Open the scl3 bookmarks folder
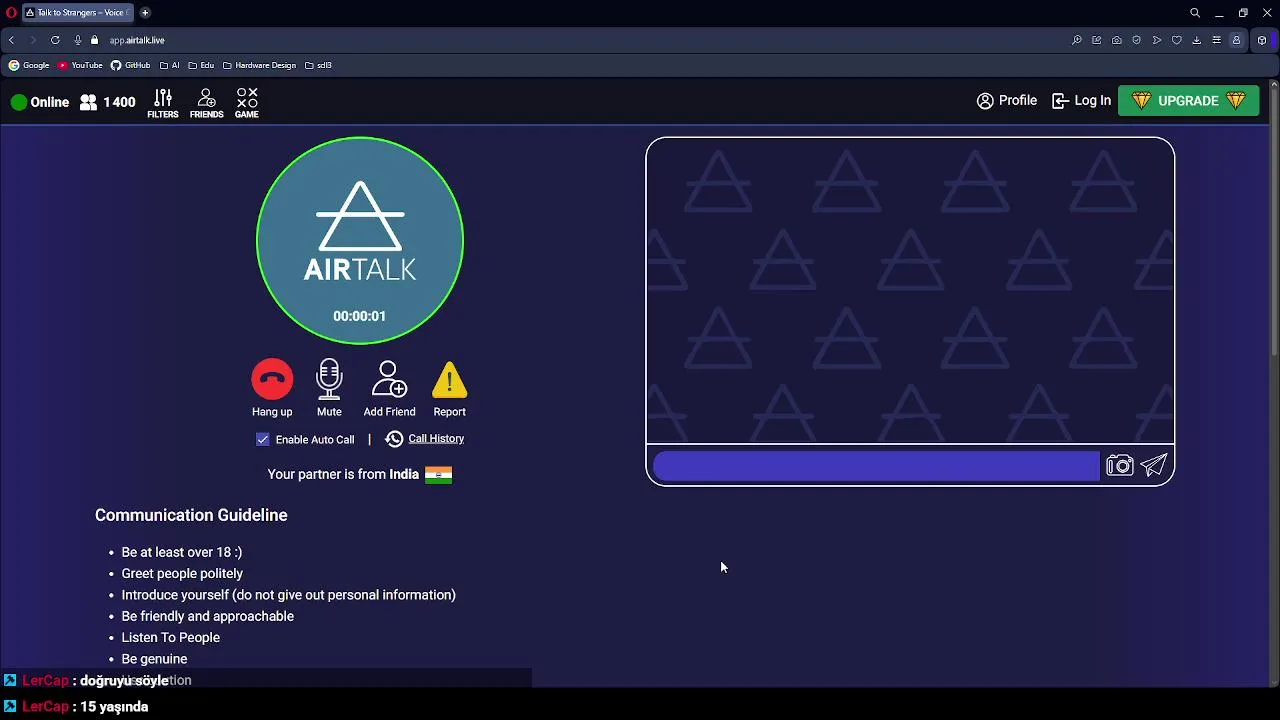 (x=318, y=65)
